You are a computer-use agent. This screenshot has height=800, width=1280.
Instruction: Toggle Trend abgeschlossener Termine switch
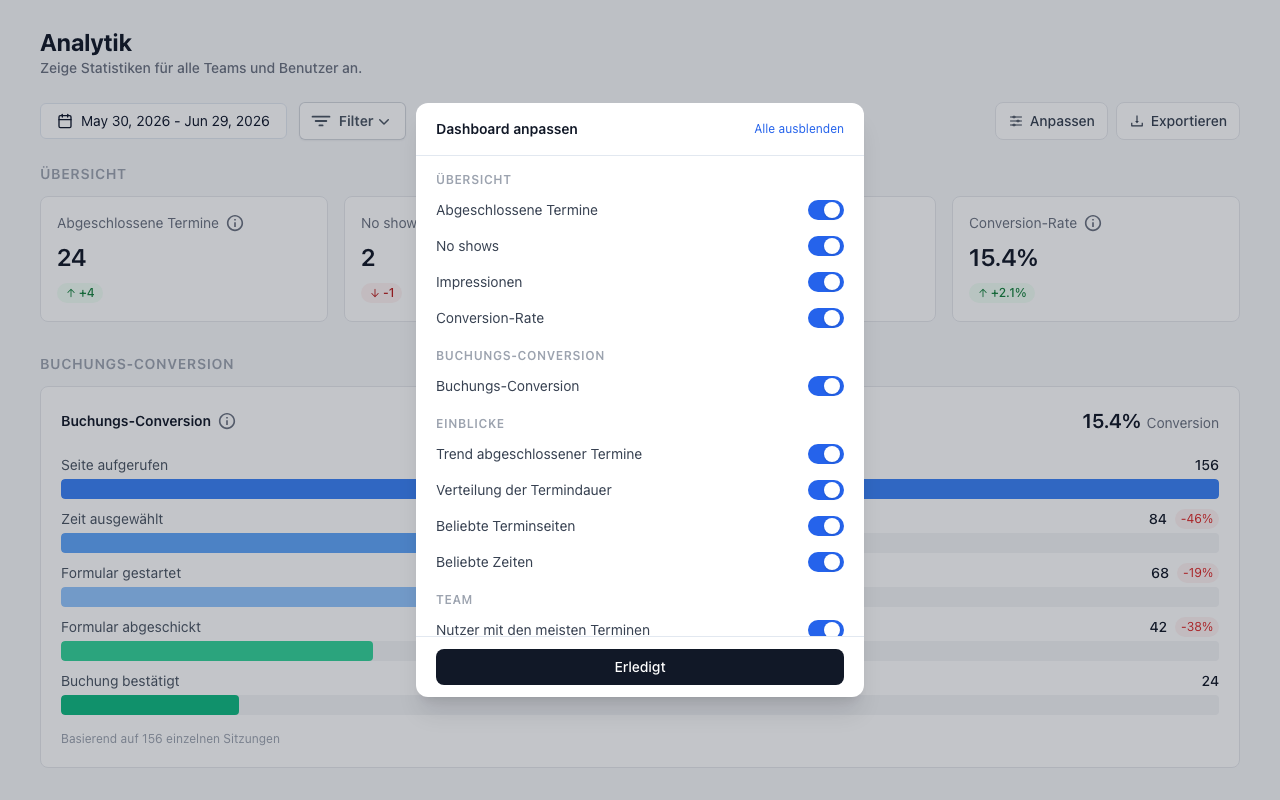click(x=826, y=454)
